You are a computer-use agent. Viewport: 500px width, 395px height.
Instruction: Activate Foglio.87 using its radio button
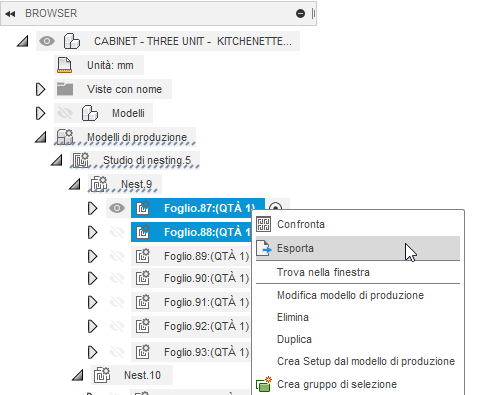point(275,206)
